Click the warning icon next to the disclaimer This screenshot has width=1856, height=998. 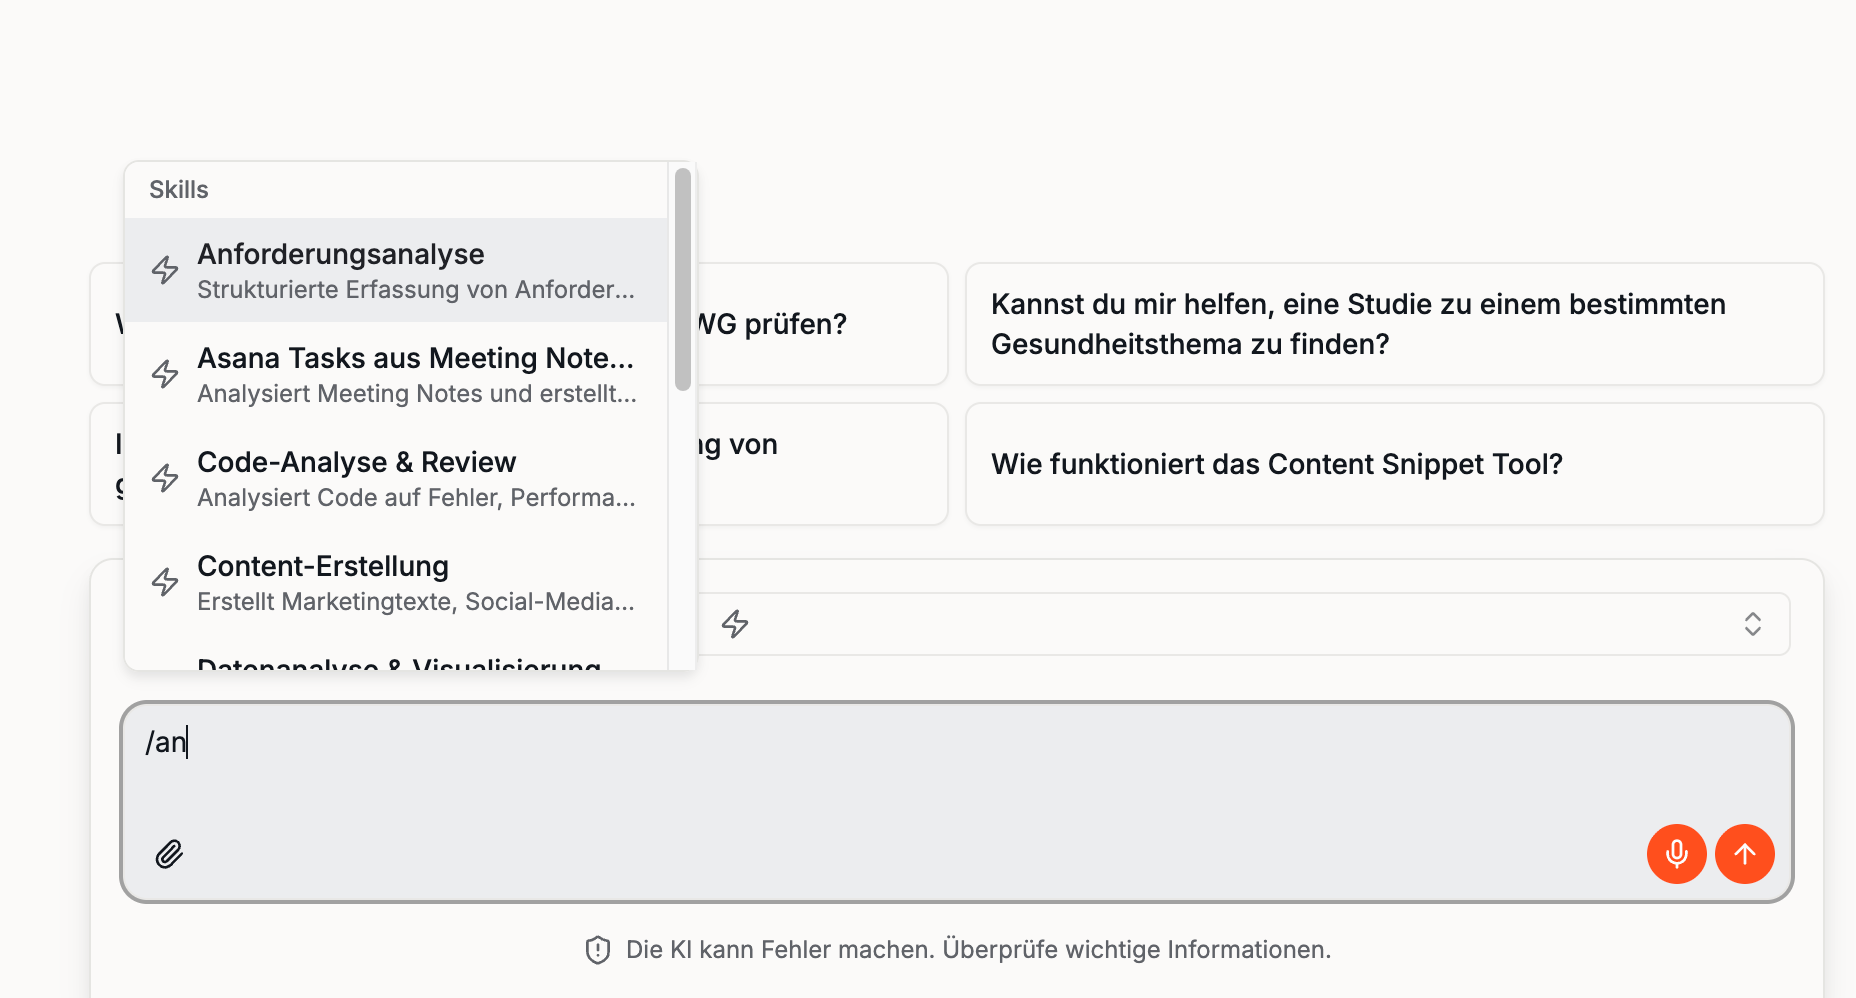[596, 950]
